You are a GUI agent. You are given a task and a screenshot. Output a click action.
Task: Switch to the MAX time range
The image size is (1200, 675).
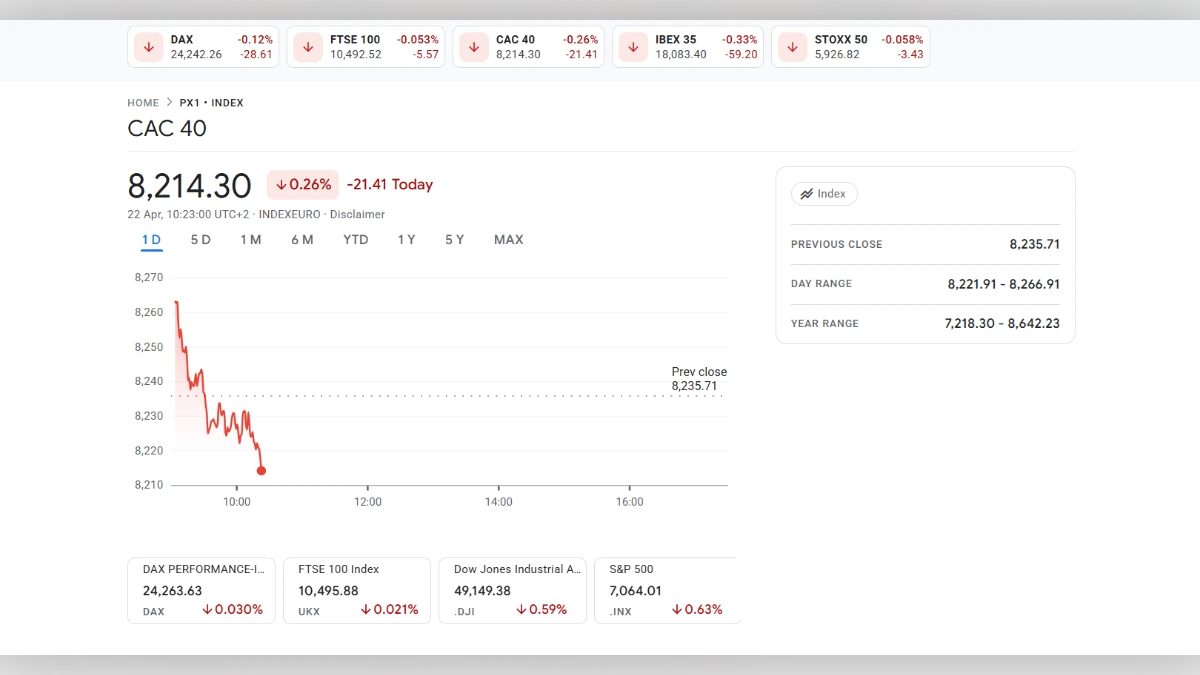point(508,239)
